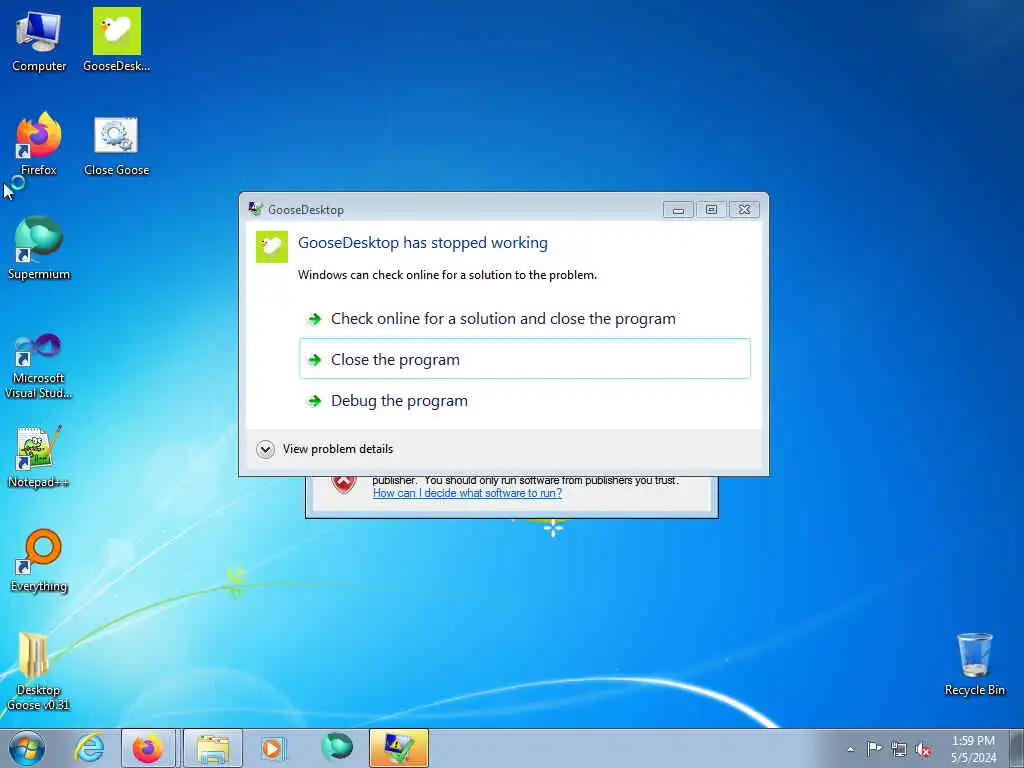Open Supermium from the taskbar

tap(337, 748)
